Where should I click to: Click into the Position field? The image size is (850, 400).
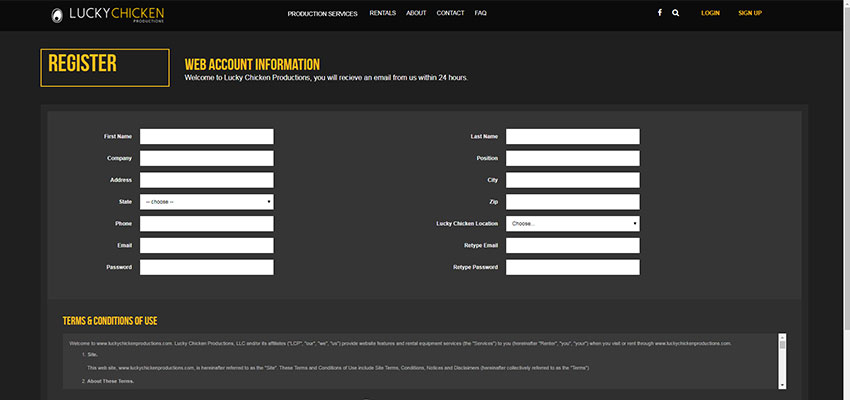572,158
